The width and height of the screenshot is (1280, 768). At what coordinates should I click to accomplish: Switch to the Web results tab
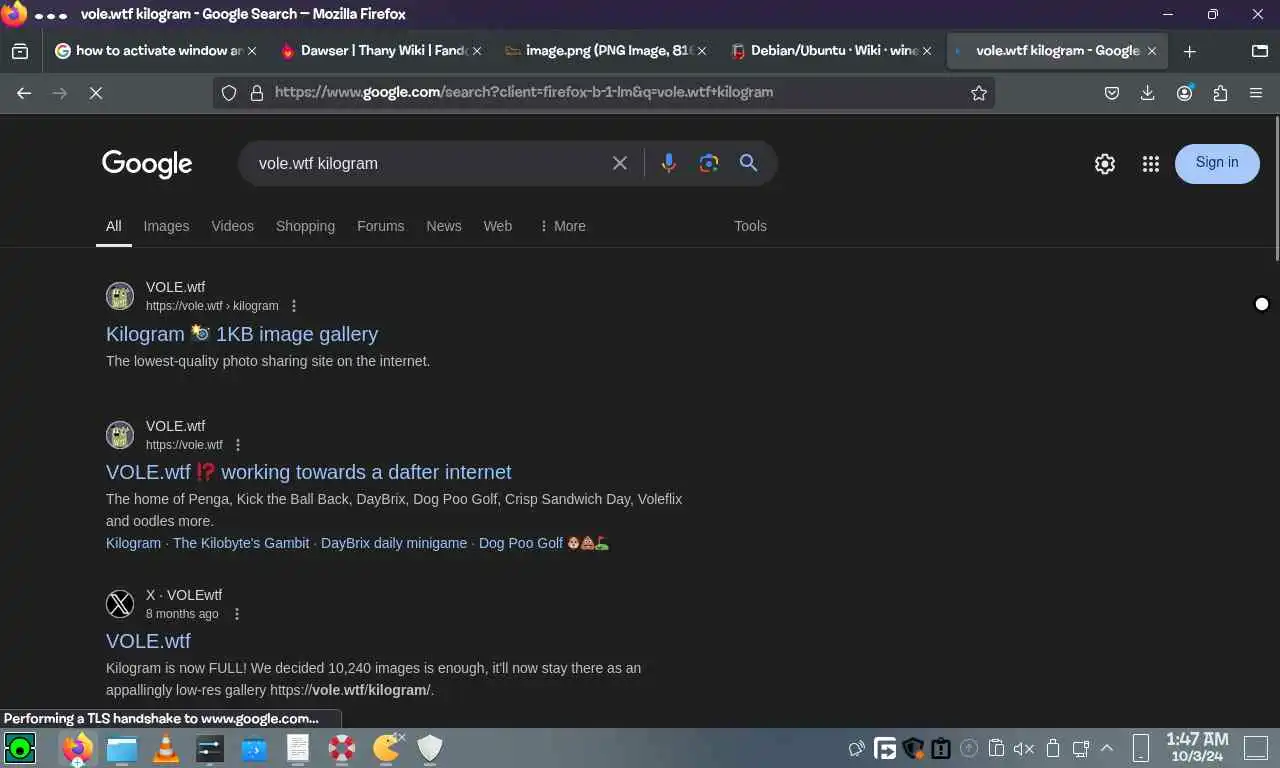(498, 226)
